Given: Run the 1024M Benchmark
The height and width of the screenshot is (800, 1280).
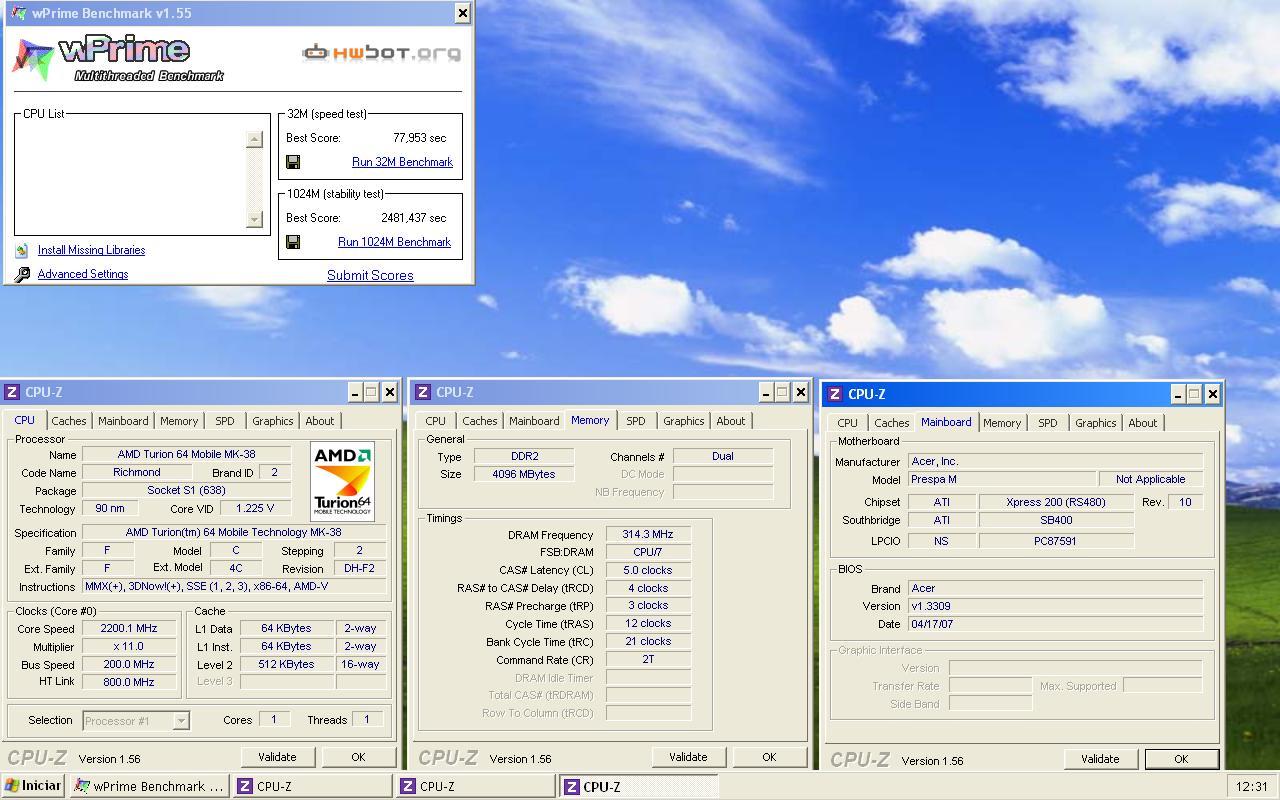Looking at the screenshot, I should point(394,242).
